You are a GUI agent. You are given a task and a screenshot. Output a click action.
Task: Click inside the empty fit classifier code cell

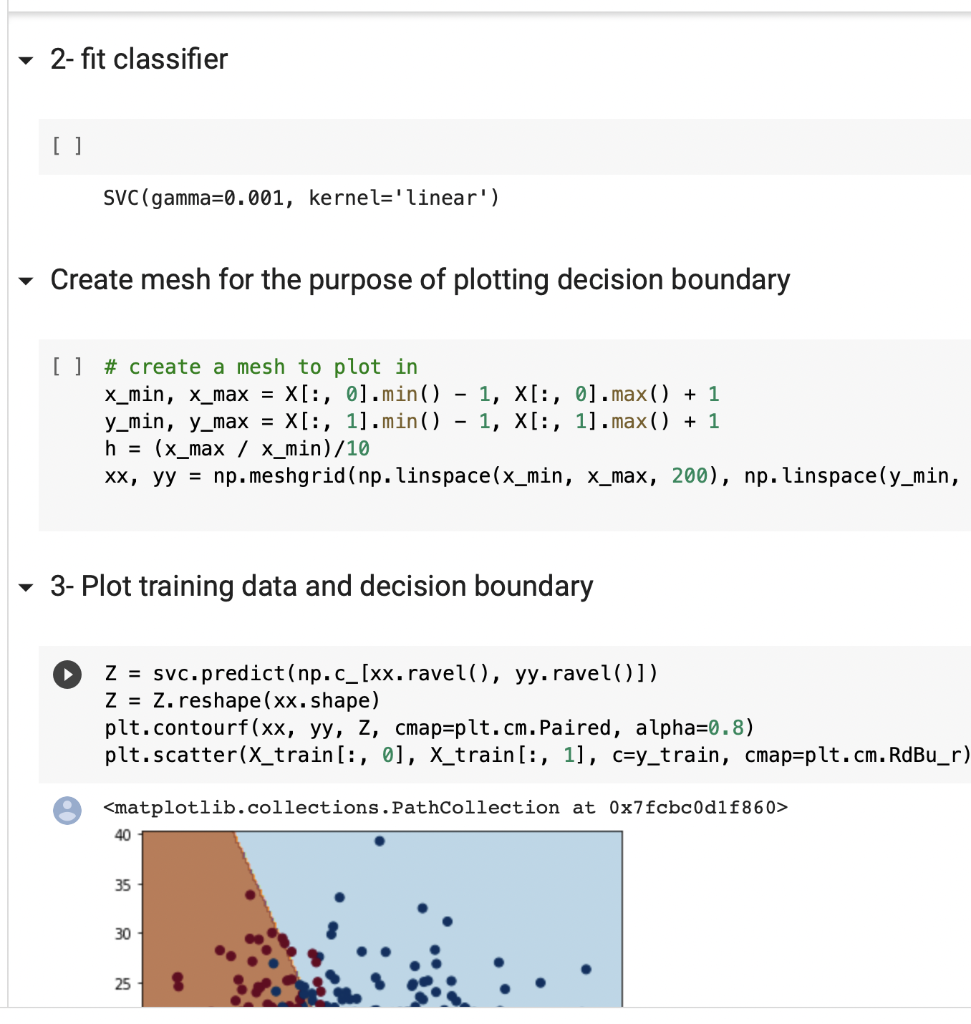pyautogui.click(x=522, y=146)
